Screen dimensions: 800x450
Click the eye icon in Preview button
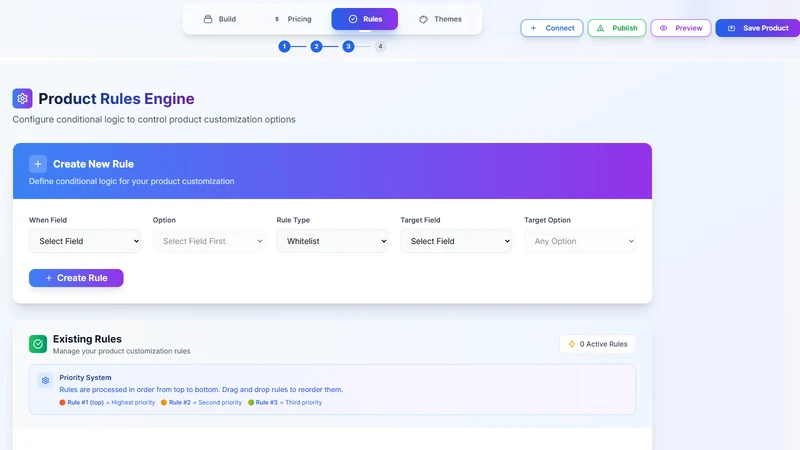[663, 28]
